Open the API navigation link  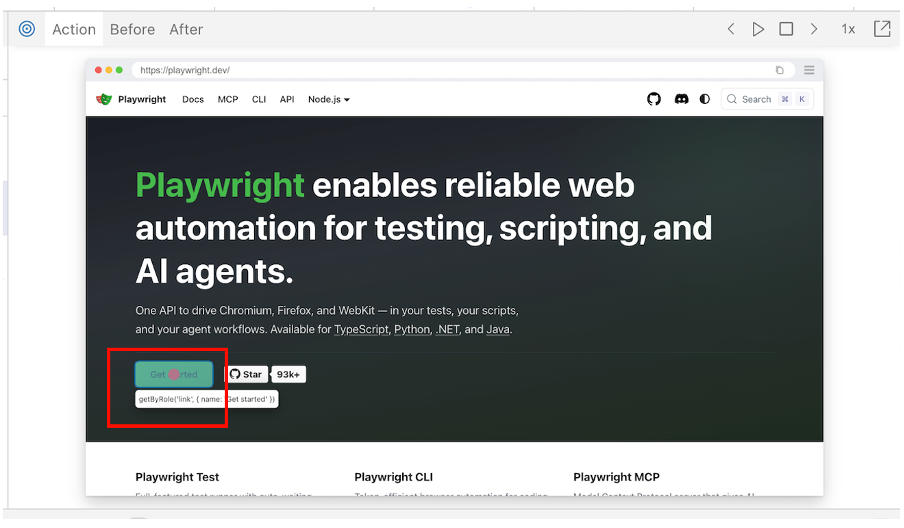coord(287,99)
